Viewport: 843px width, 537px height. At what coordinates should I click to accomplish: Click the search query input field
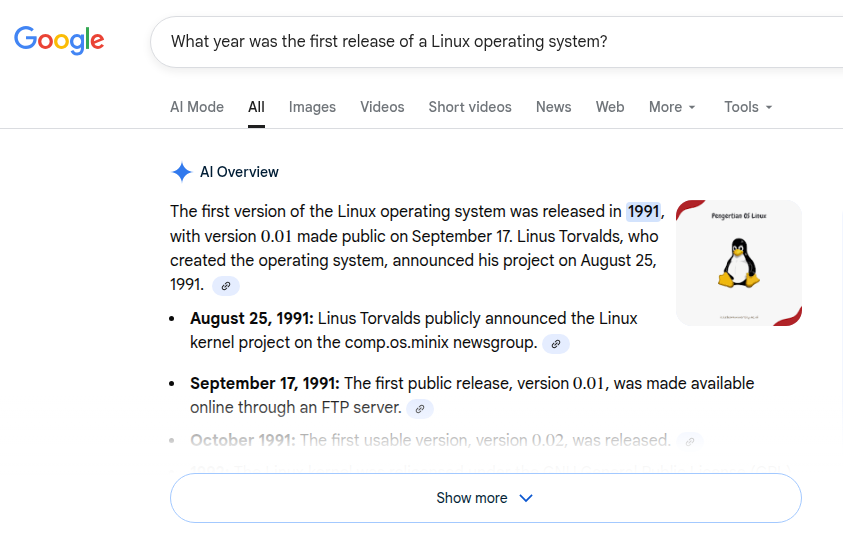click(x=480, y=42)
